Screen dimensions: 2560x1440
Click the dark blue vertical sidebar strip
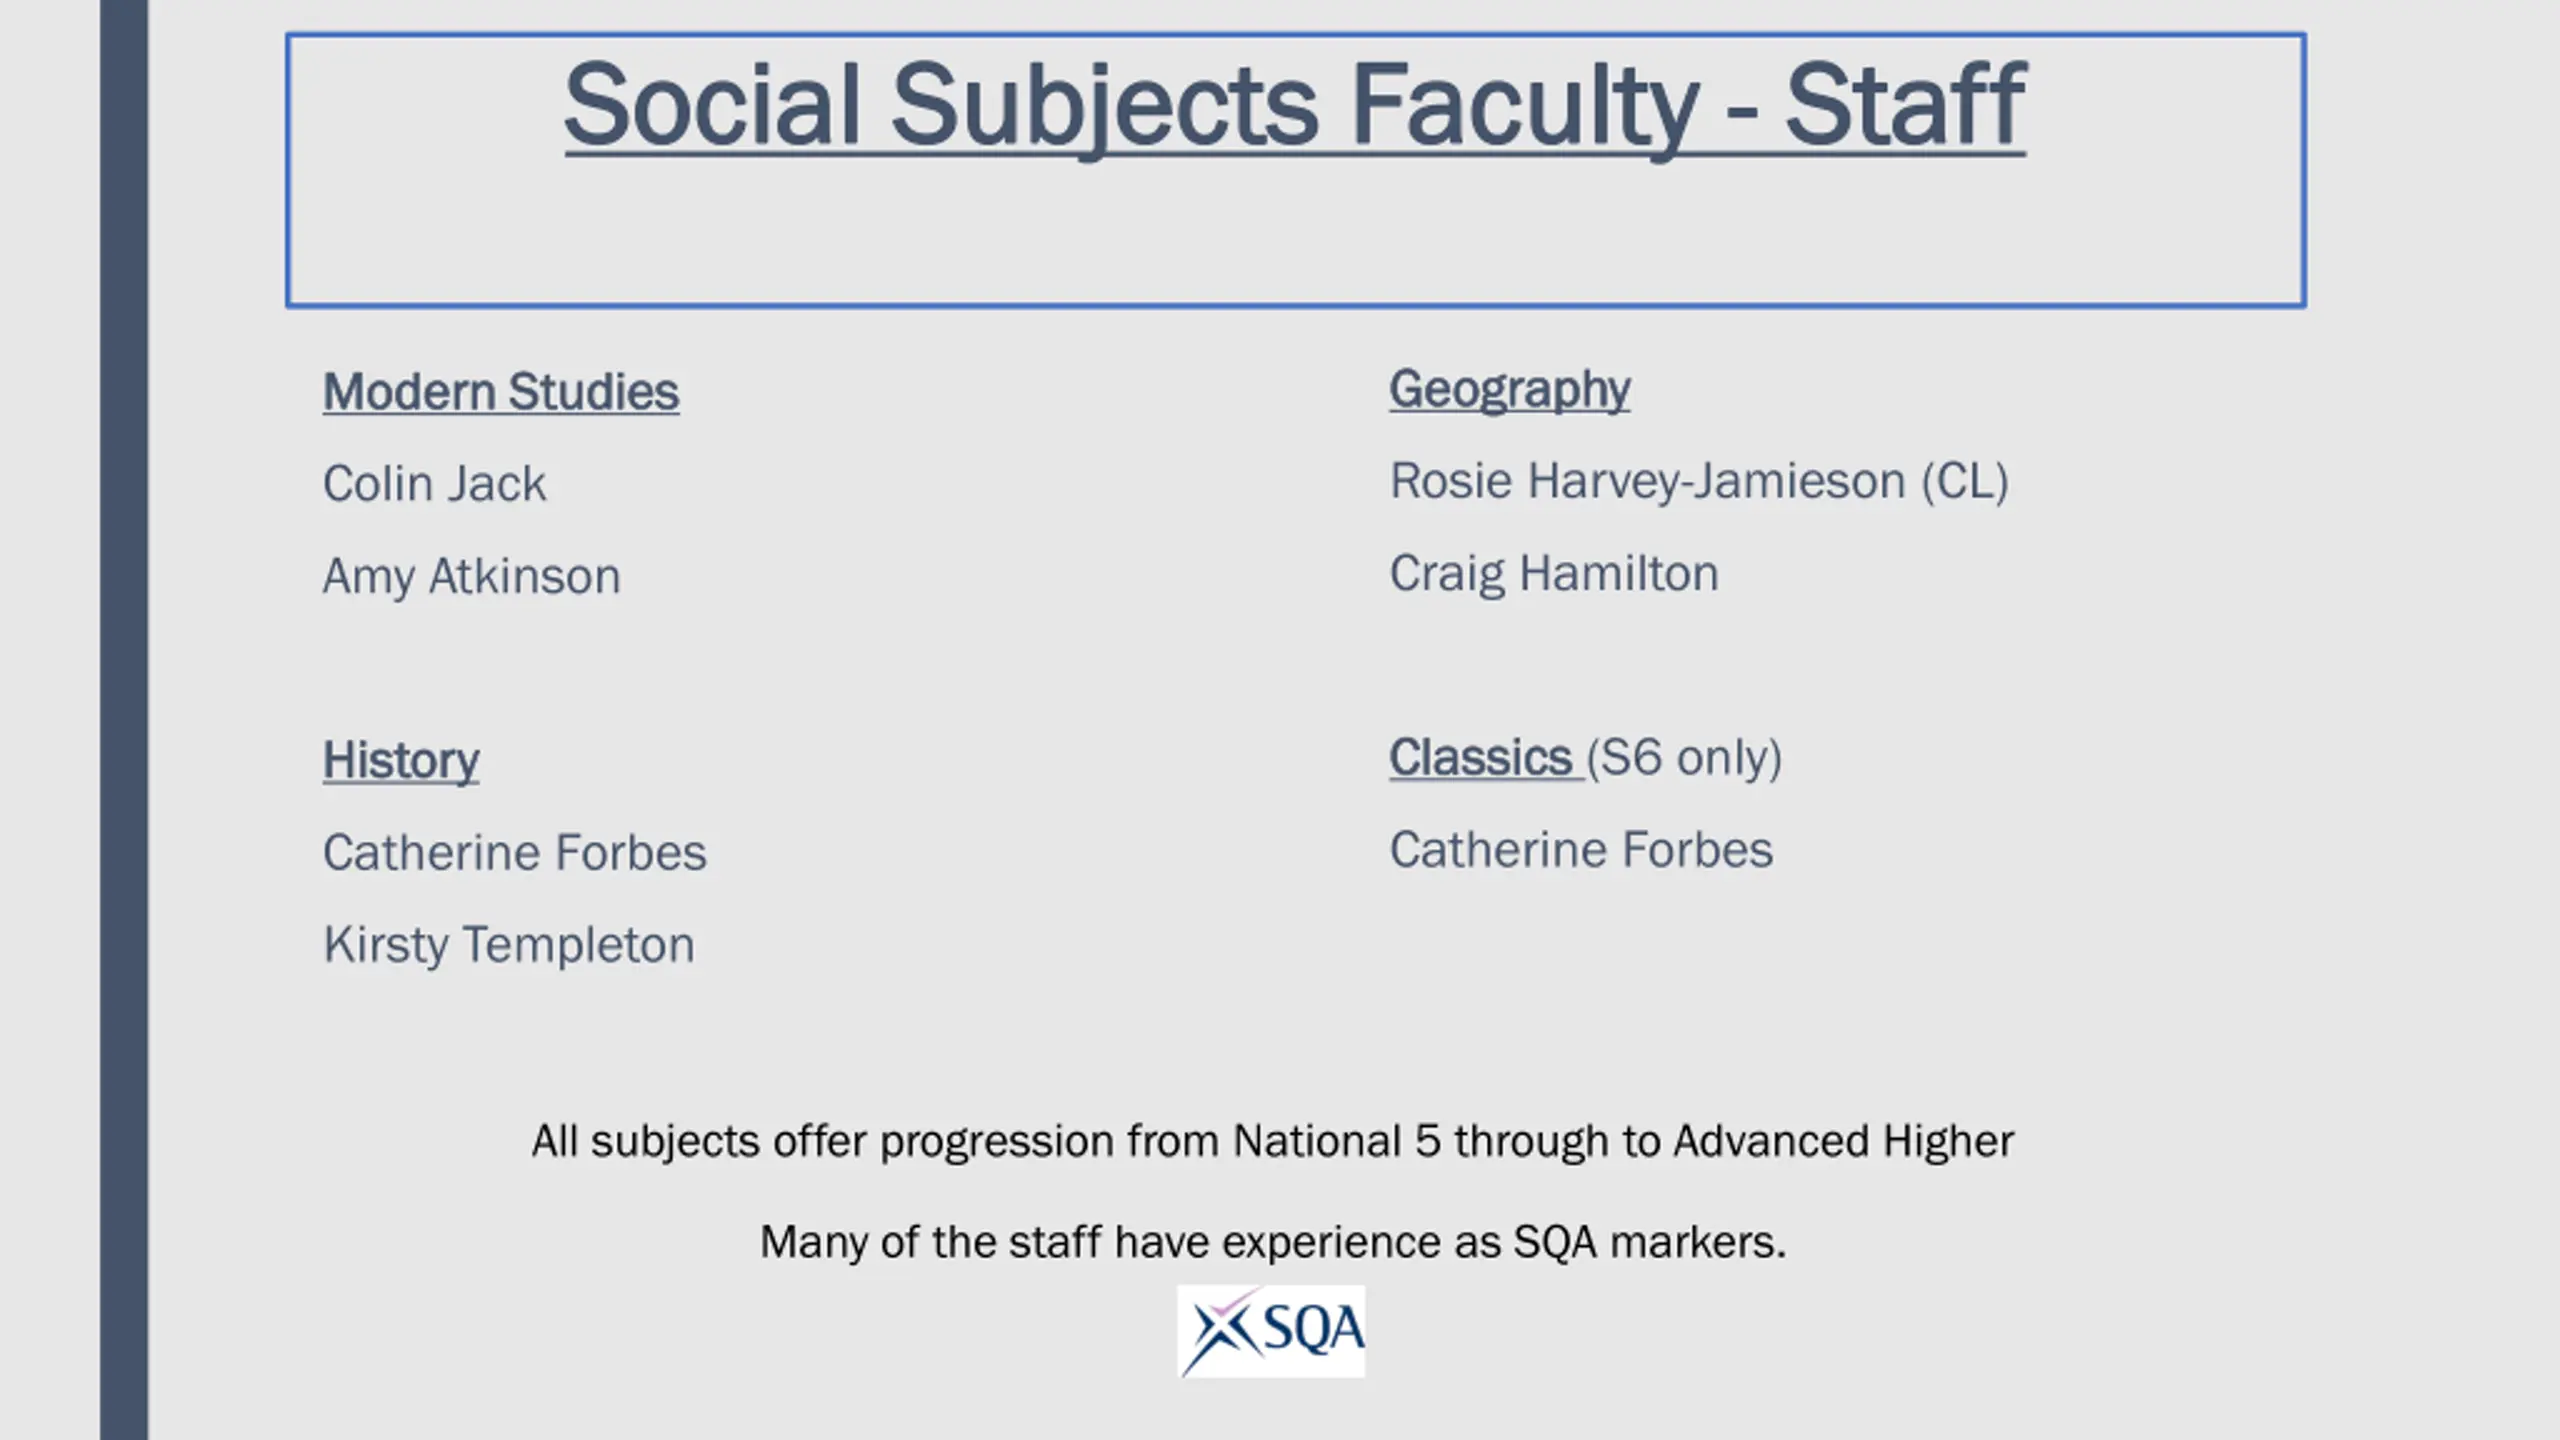pyautogui.click(x=124, y=720)
